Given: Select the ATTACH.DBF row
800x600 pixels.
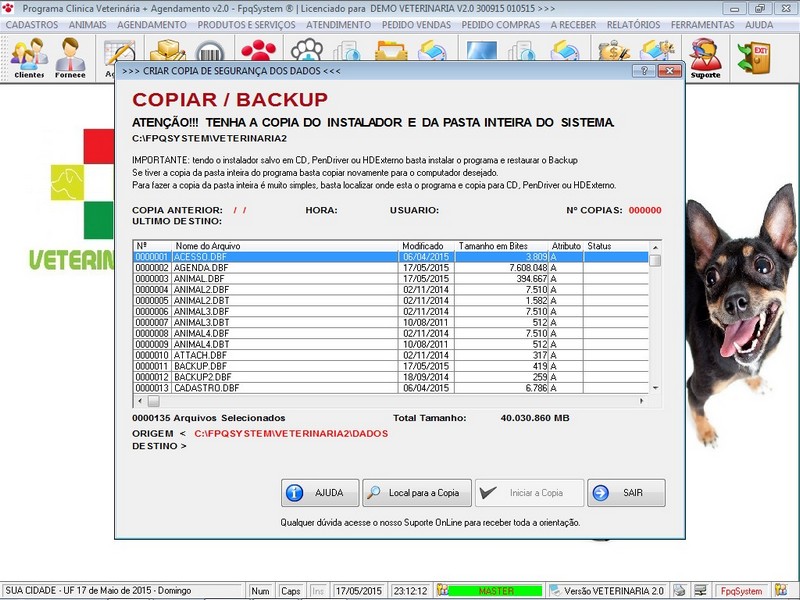Looking at the screenshot, I should click(x=391, y=356).
